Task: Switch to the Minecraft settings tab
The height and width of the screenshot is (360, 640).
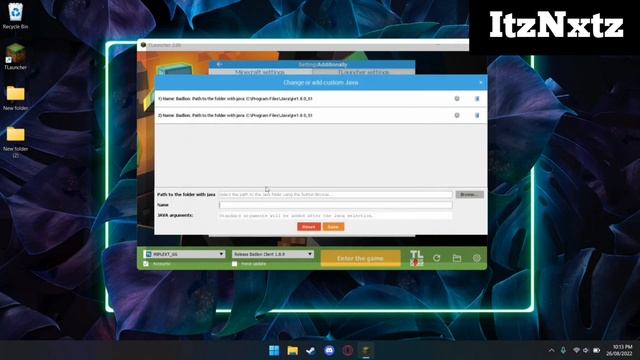Action: (260, 72)
